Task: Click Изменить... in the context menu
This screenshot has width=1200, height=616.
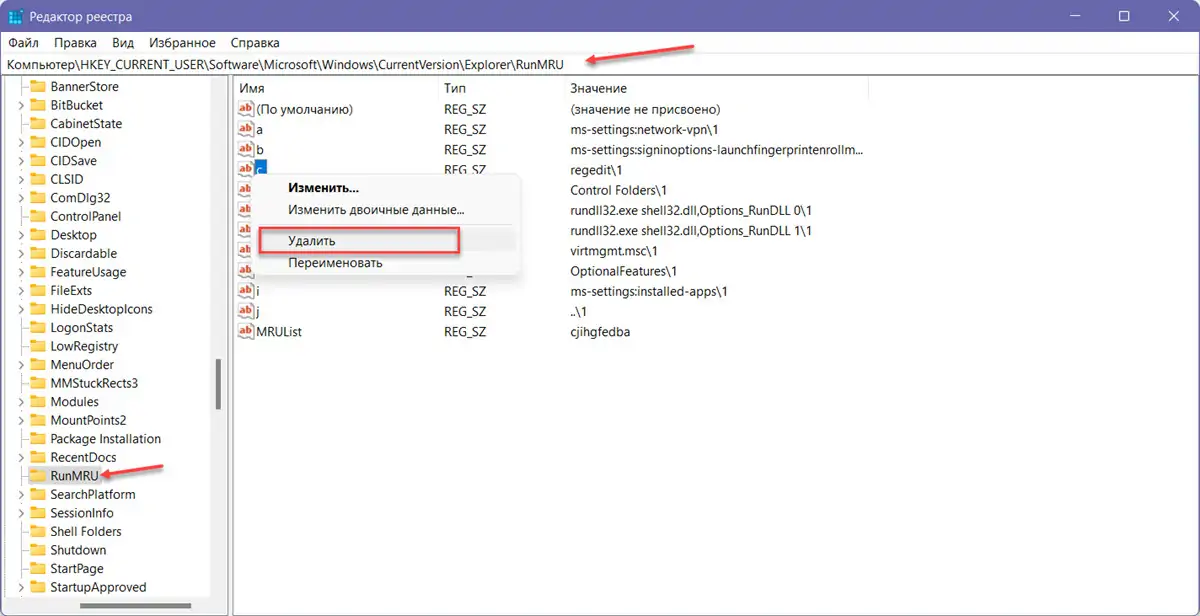Action: point(323,188)
